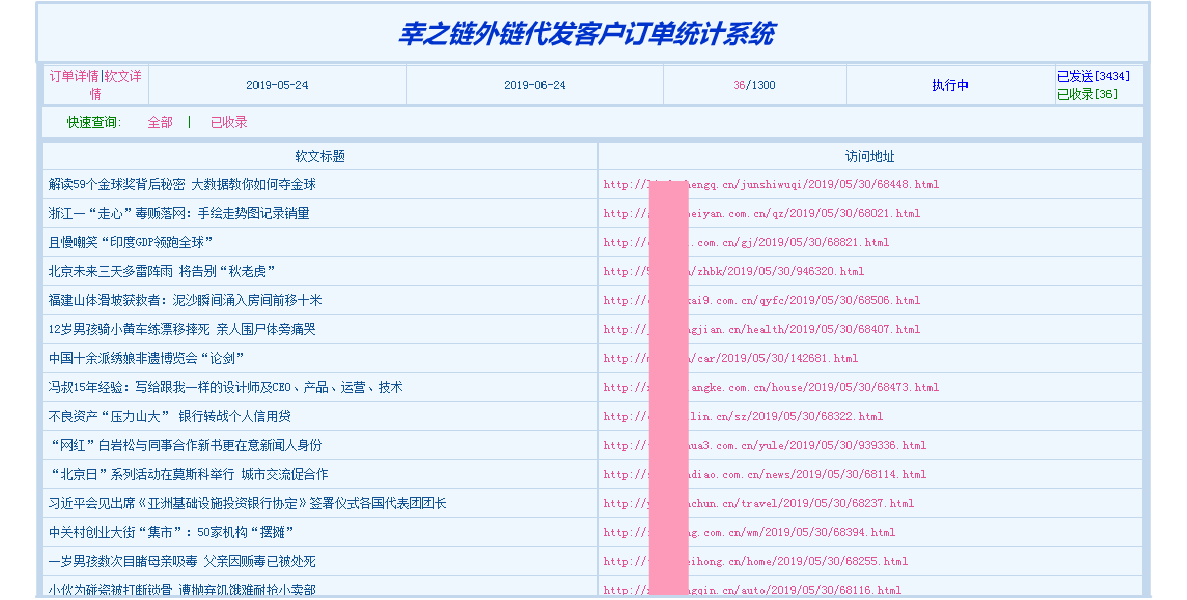The width and height of the screenshot is (1187, 600).
Task: Open article 中国十余派绣娘非遗博览会“论剑”
Action: pos(147,358)
